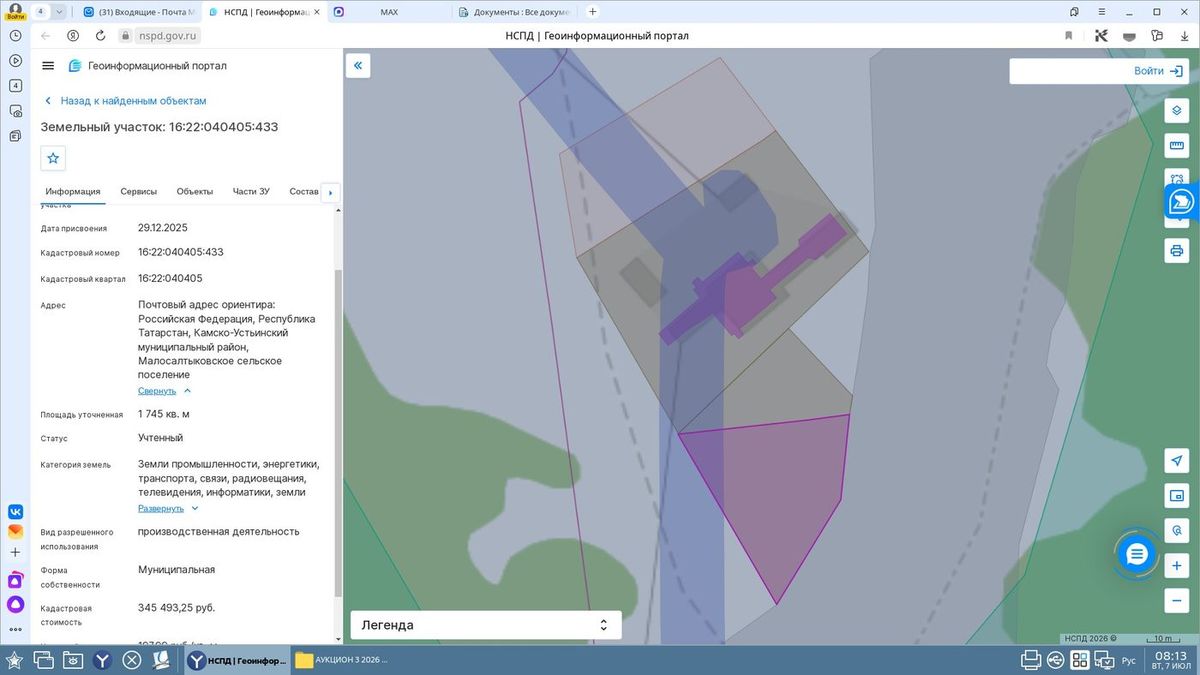Click the nspd.gov.ru address field
The image size is (1200, 675).
pos(166,35)
